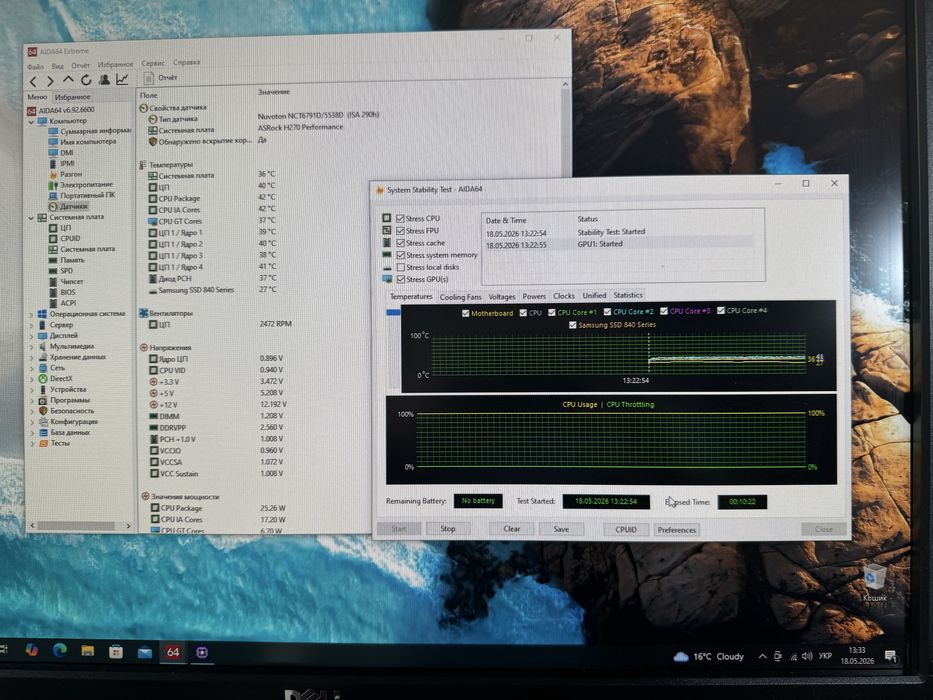Switch to the Unified tab
Viewport: 933px width, 700px height.
pos(594,295)
